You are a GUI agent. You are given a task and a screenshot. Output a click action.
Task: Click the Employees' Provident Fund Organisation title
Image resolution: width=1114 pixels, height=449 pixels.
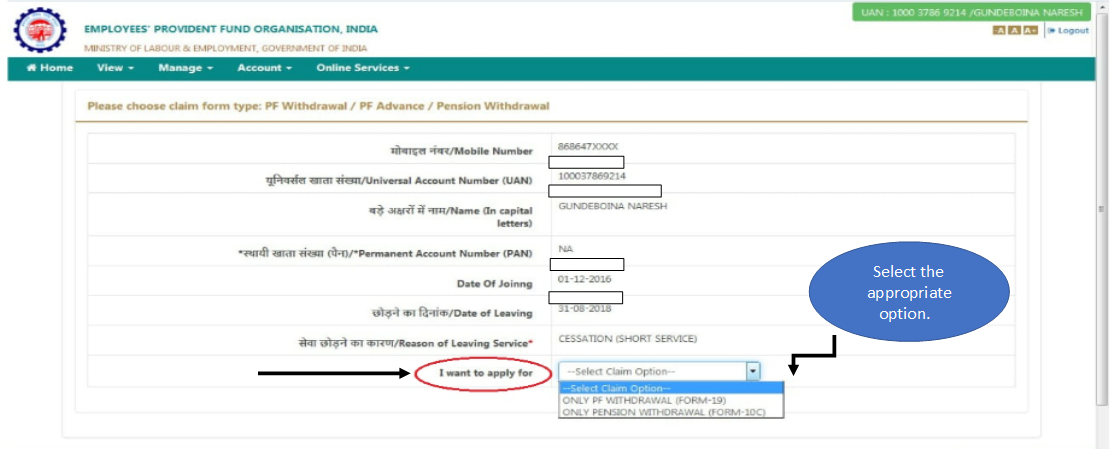click(x=231, y=30)
